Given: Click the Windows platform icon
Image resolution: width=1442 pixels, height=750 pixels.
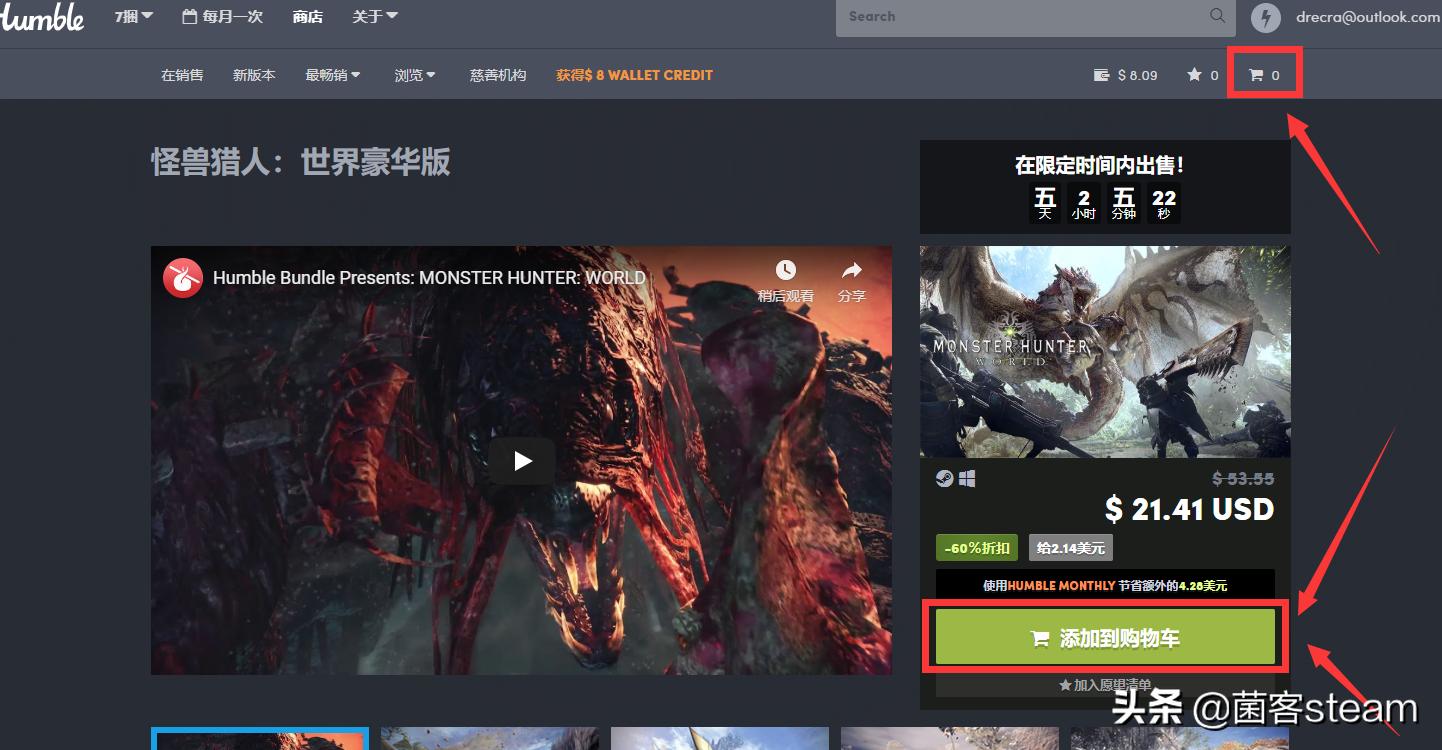Looking at the screenshot, I should tap(967, 479).
